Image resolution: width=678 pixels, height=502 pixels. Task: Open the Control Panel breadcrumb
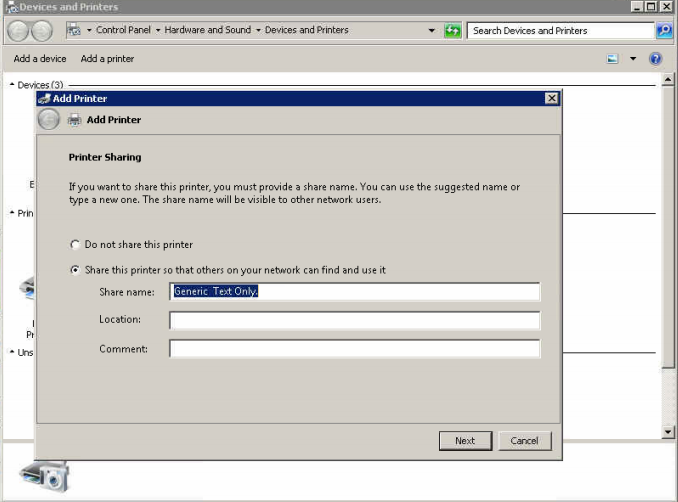tap(123, 30)
